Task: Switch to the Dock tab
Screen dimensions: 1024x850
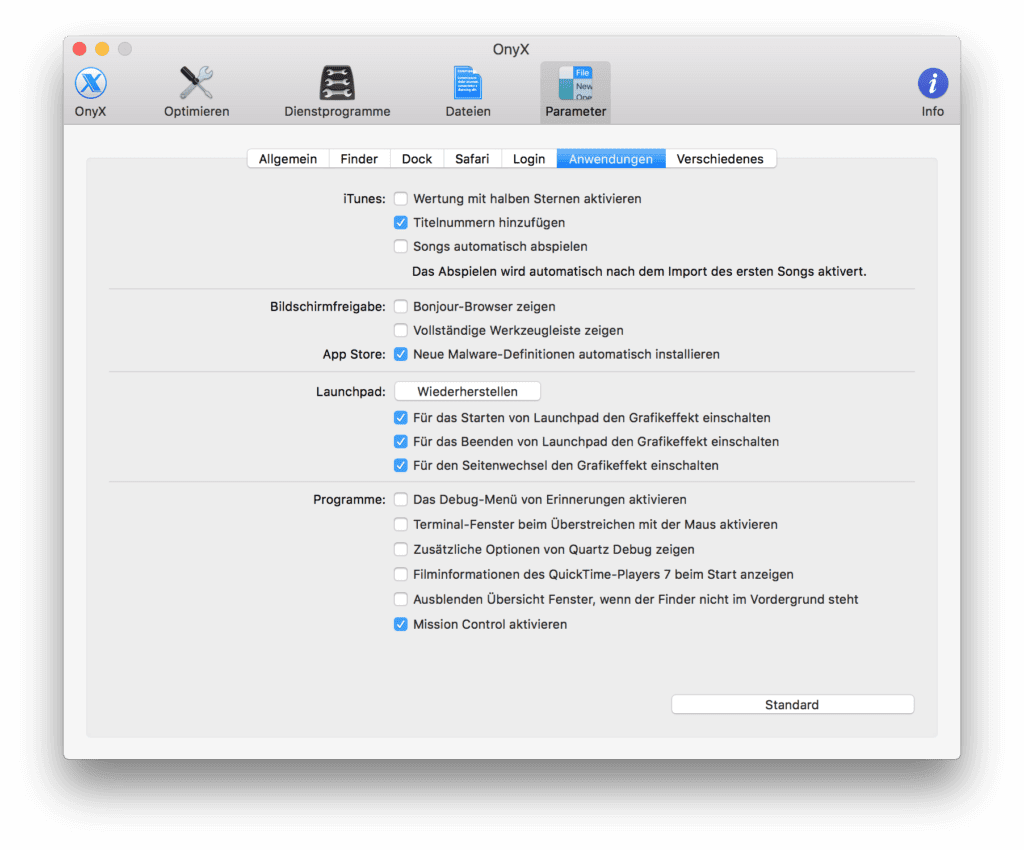Action: 417,159
